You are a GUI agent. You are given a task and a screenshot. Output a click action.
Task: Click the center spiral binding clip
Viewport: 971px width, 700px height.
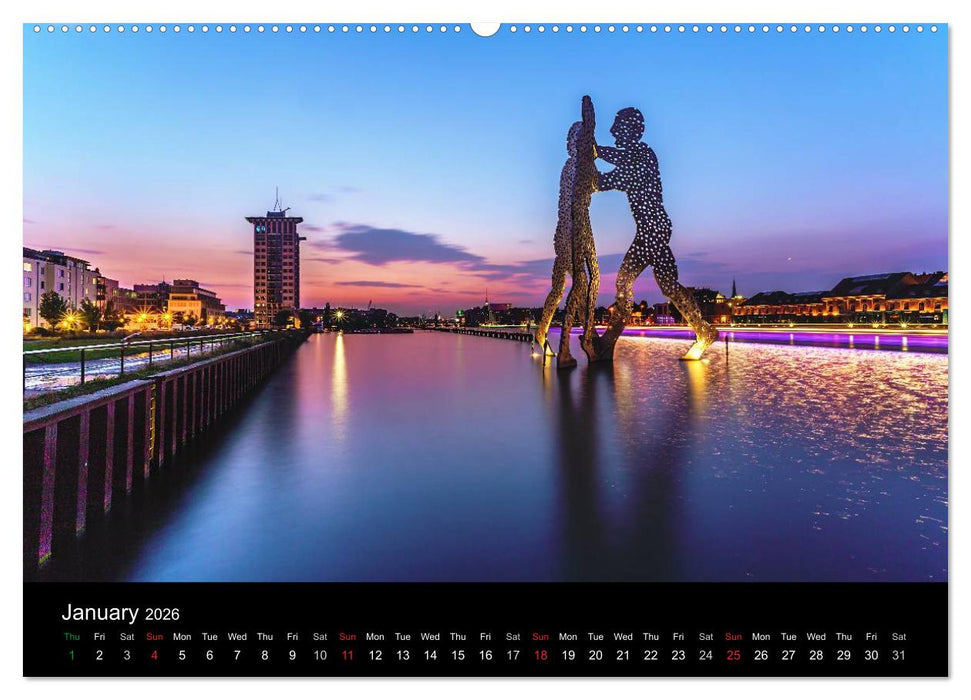point(485,27)
